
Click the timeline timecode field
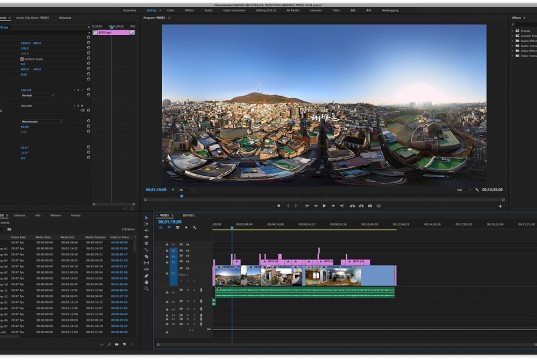coord(170,222)
